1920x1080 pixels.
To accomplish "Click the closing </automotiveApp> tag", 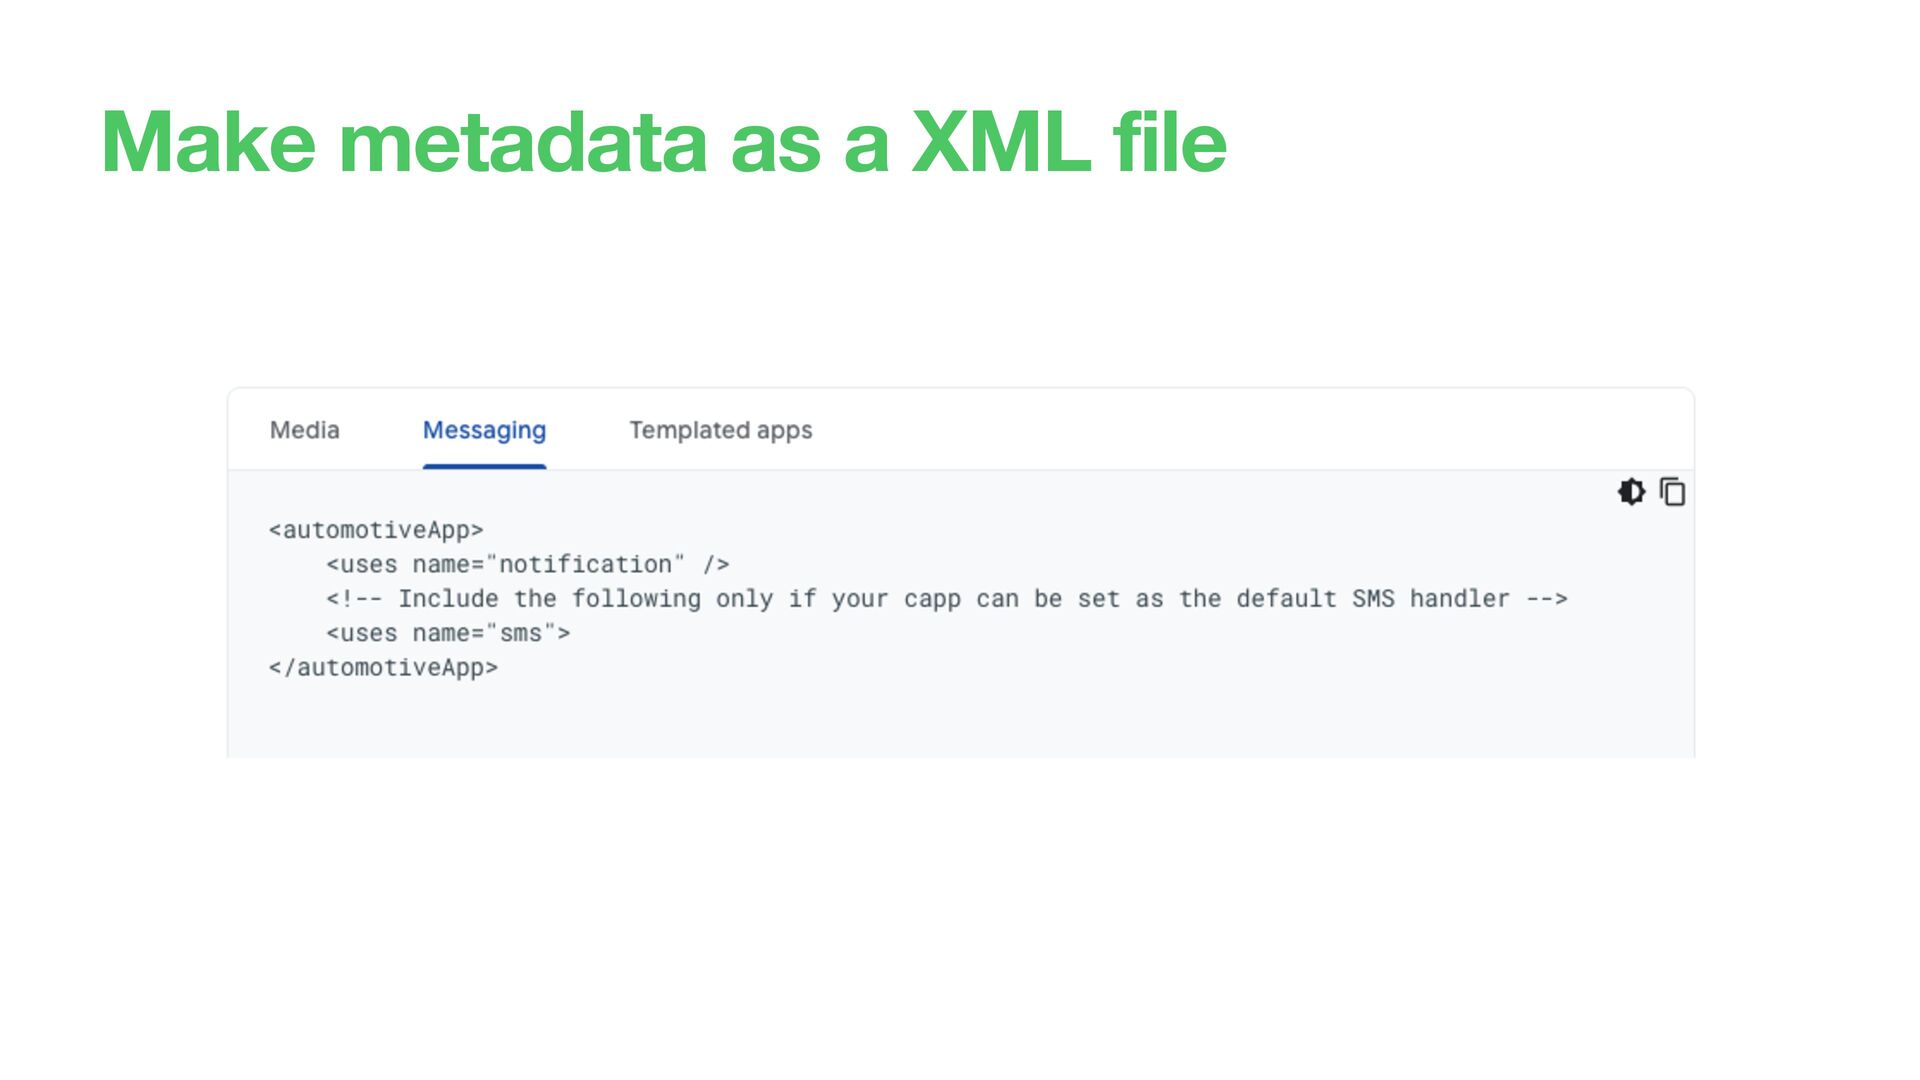I will tap(383, 667).
